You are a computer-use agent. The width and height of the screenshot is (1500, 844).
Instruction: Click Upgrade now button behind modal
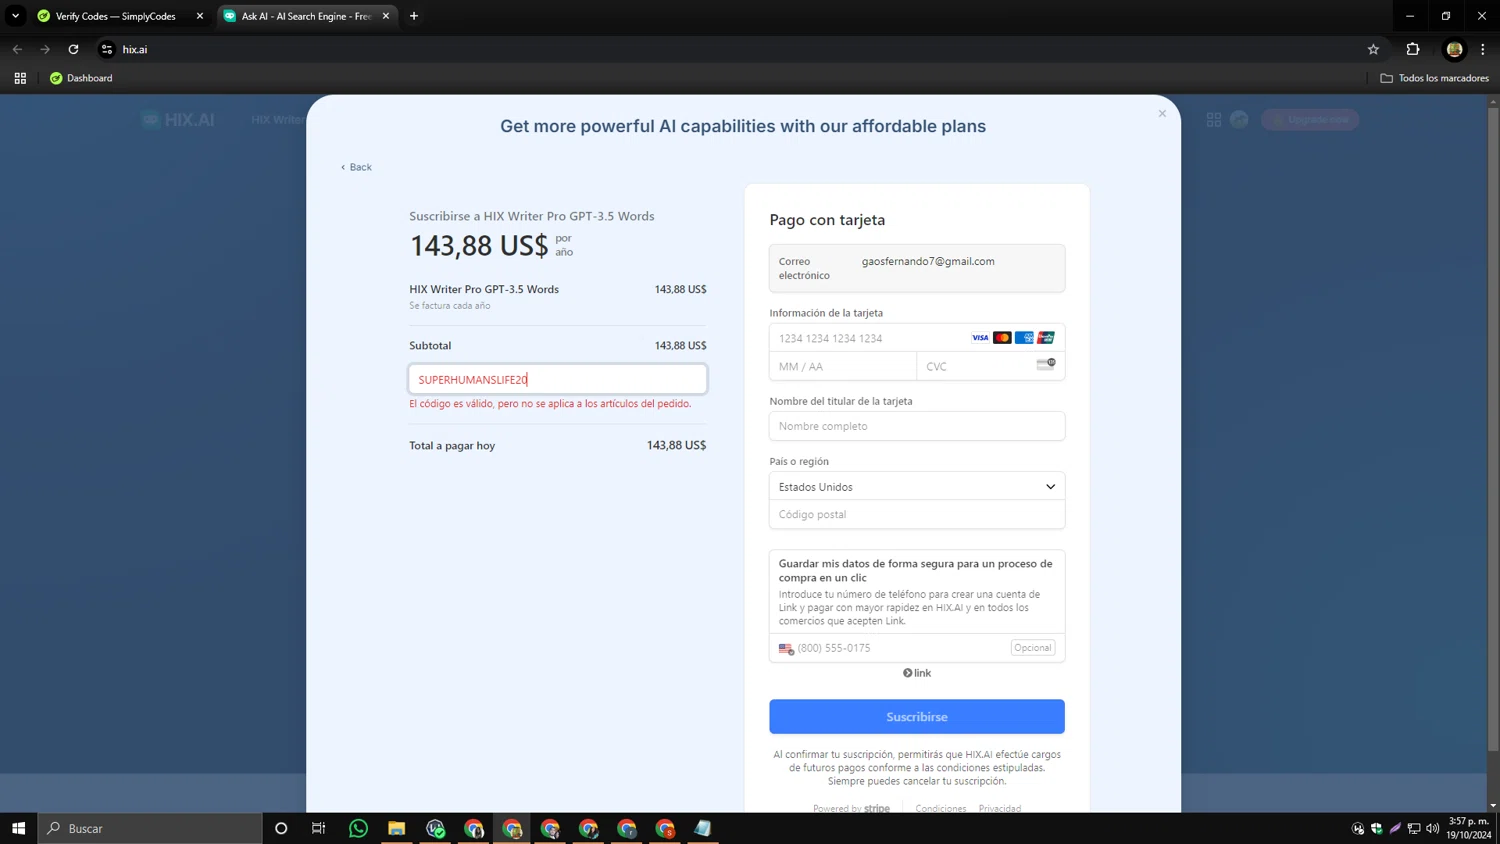1310,120
